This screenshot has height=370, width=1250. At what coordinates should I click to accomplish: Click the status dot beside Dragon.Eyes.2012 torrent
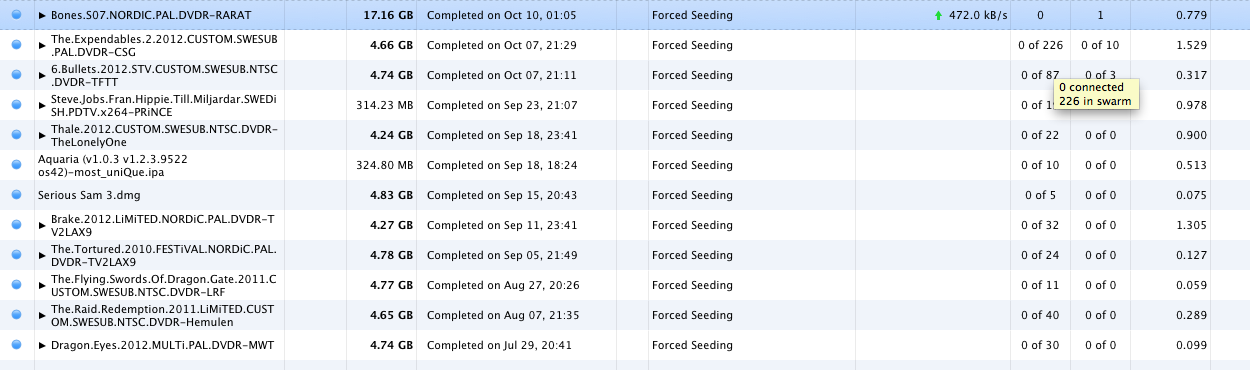[x=16, y=345]
